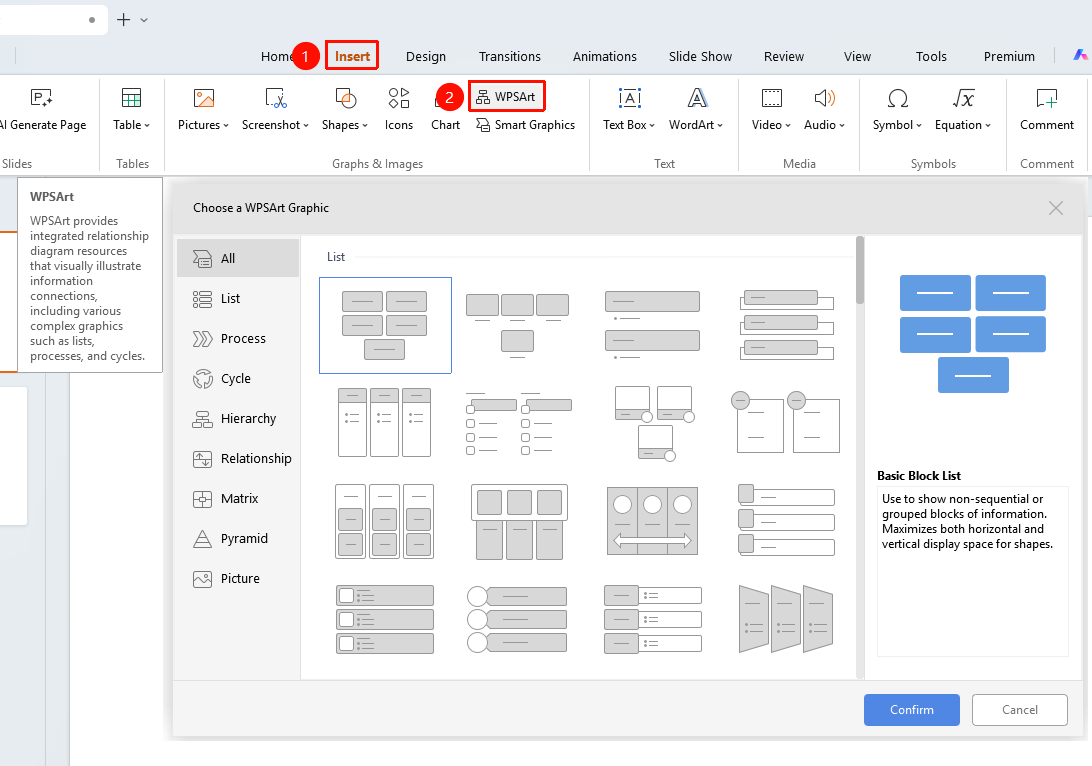Switch to the Design tab
The width and height of the screenshot is (1092, 766).
click(x=426, y=56)
